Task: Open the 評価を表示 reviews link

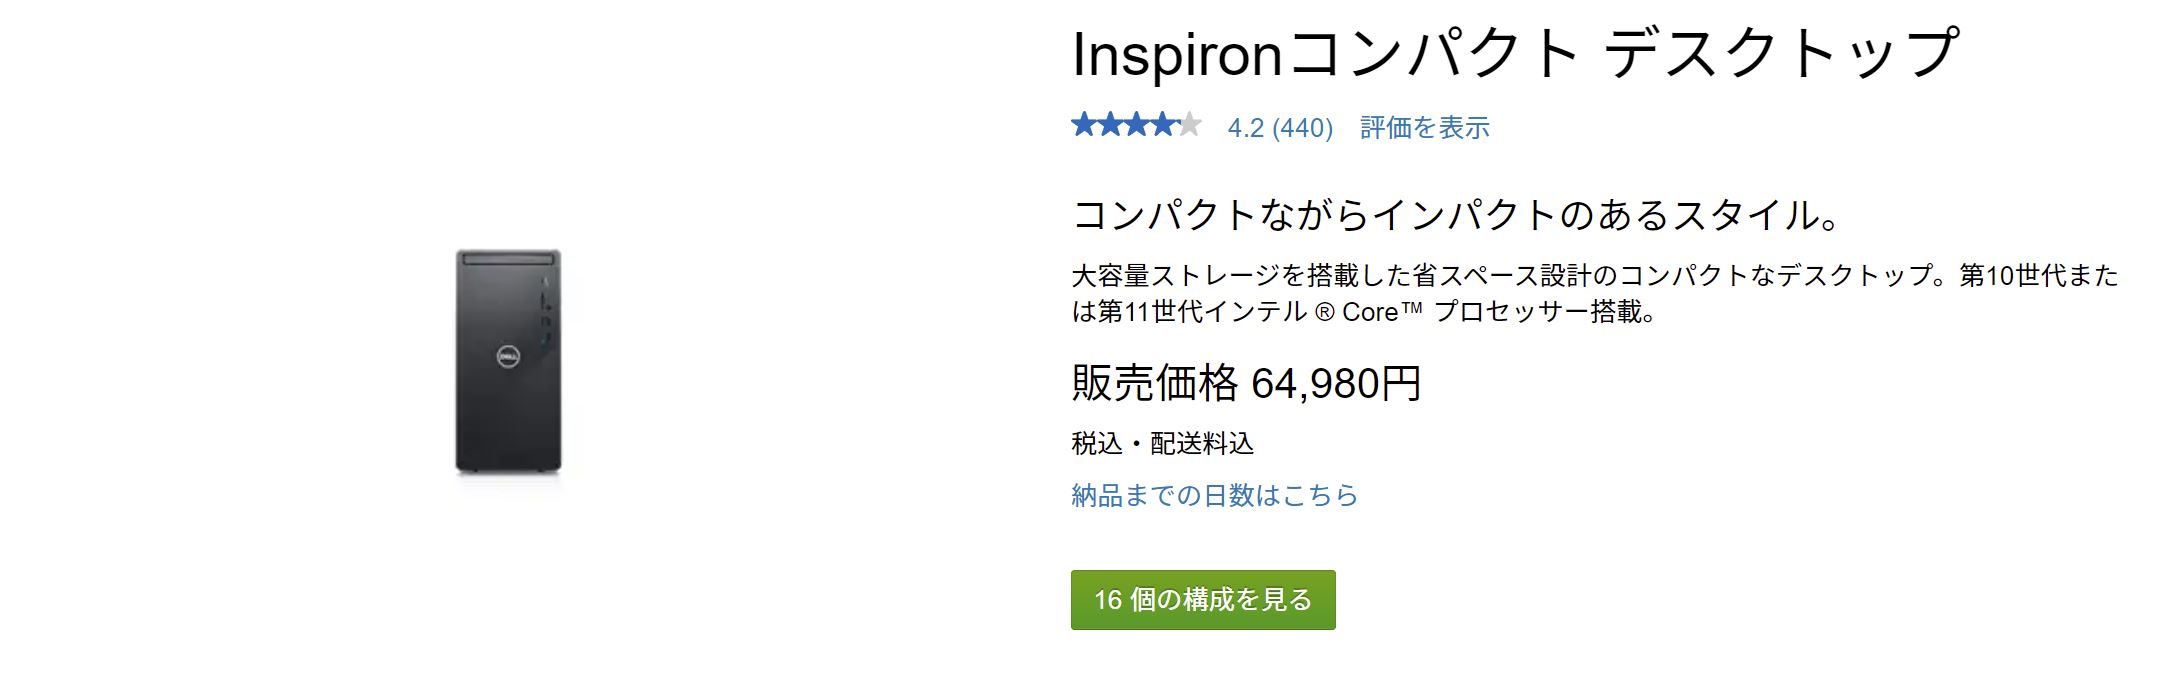Action: [1423, 127]
